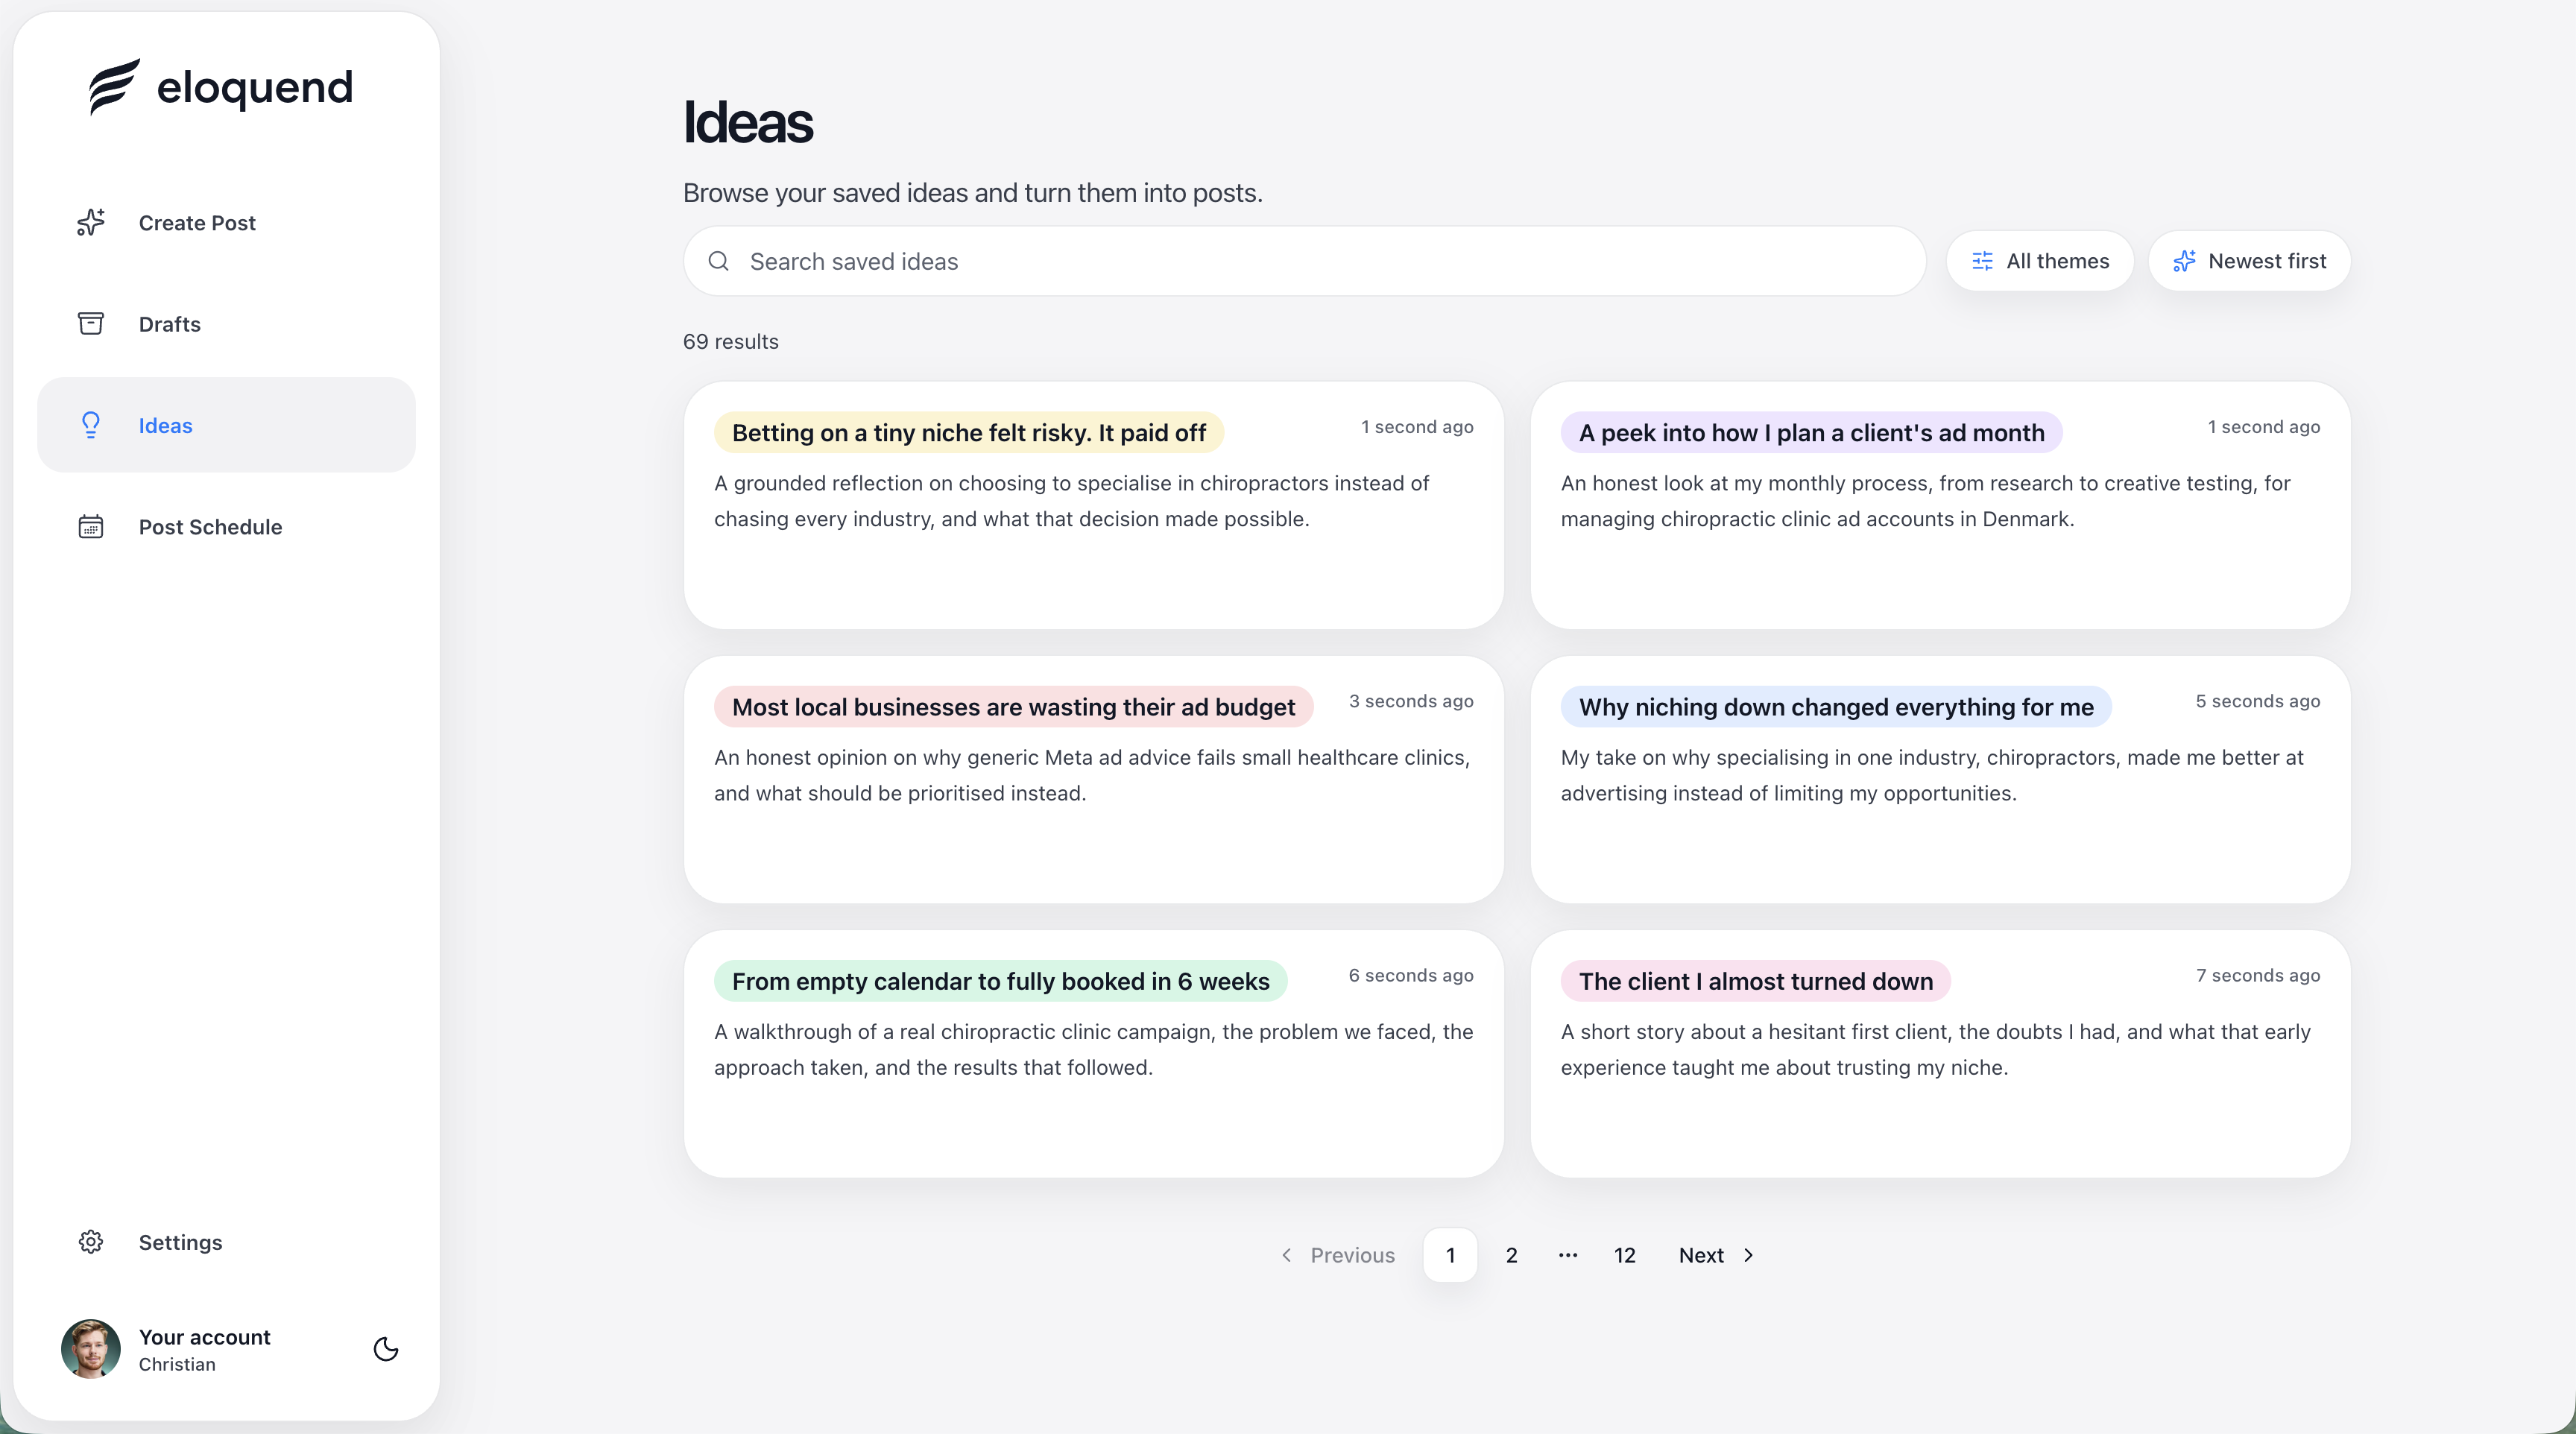This screenshot has height=1434, width=2576.
Task: Click the Settings gear icon
Action: coord(91,1241)
